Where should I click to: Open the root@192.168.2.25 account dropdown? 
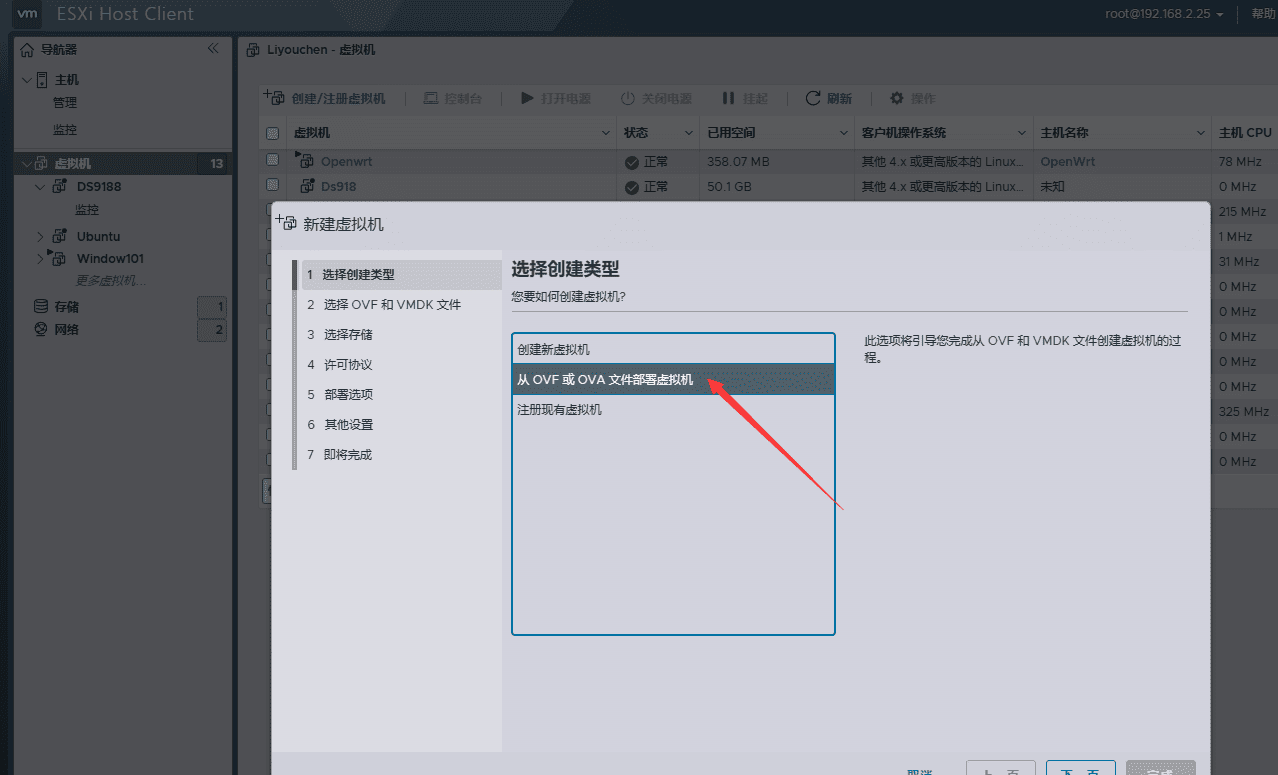[1163, 15]
